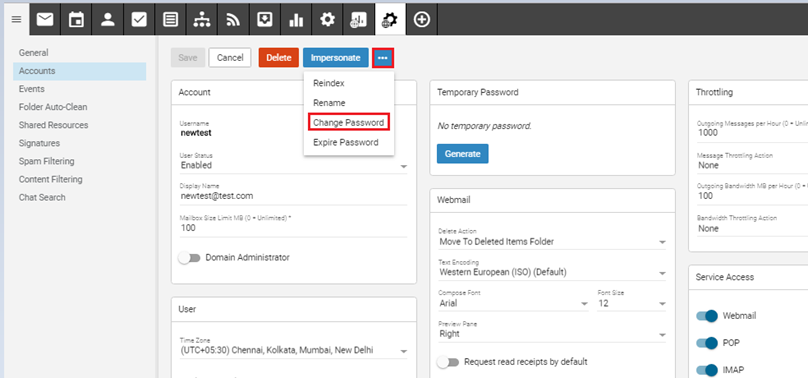Open the Calendar icon in top bar

coord(76,20)
